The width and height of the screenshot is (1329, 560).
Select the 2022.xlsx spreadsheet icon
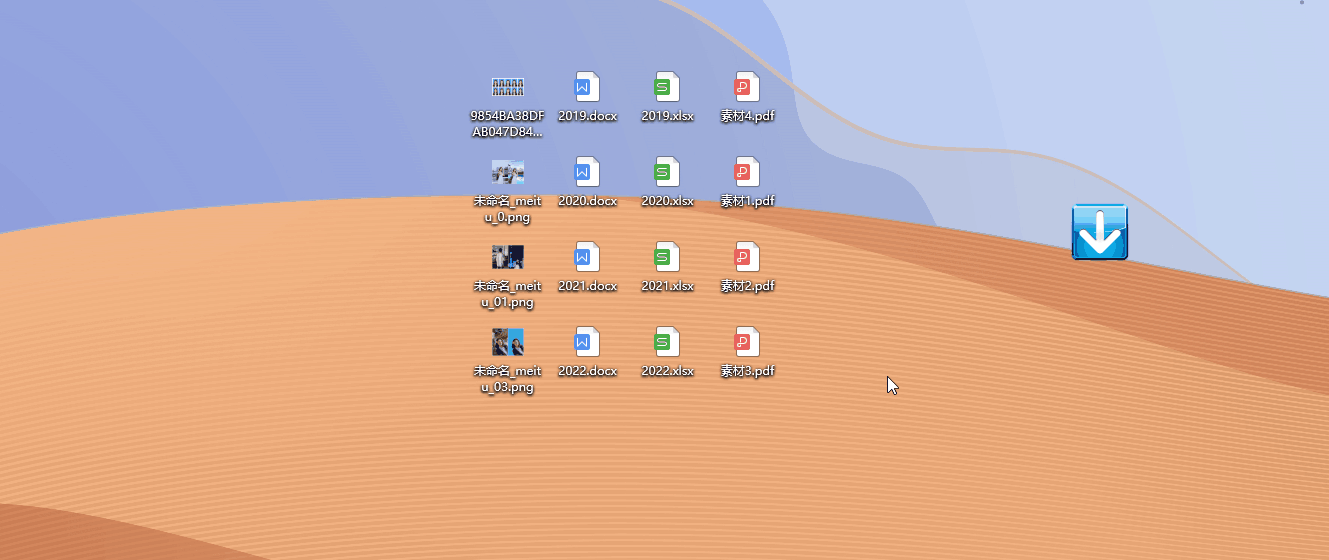(x=667, y=342)
